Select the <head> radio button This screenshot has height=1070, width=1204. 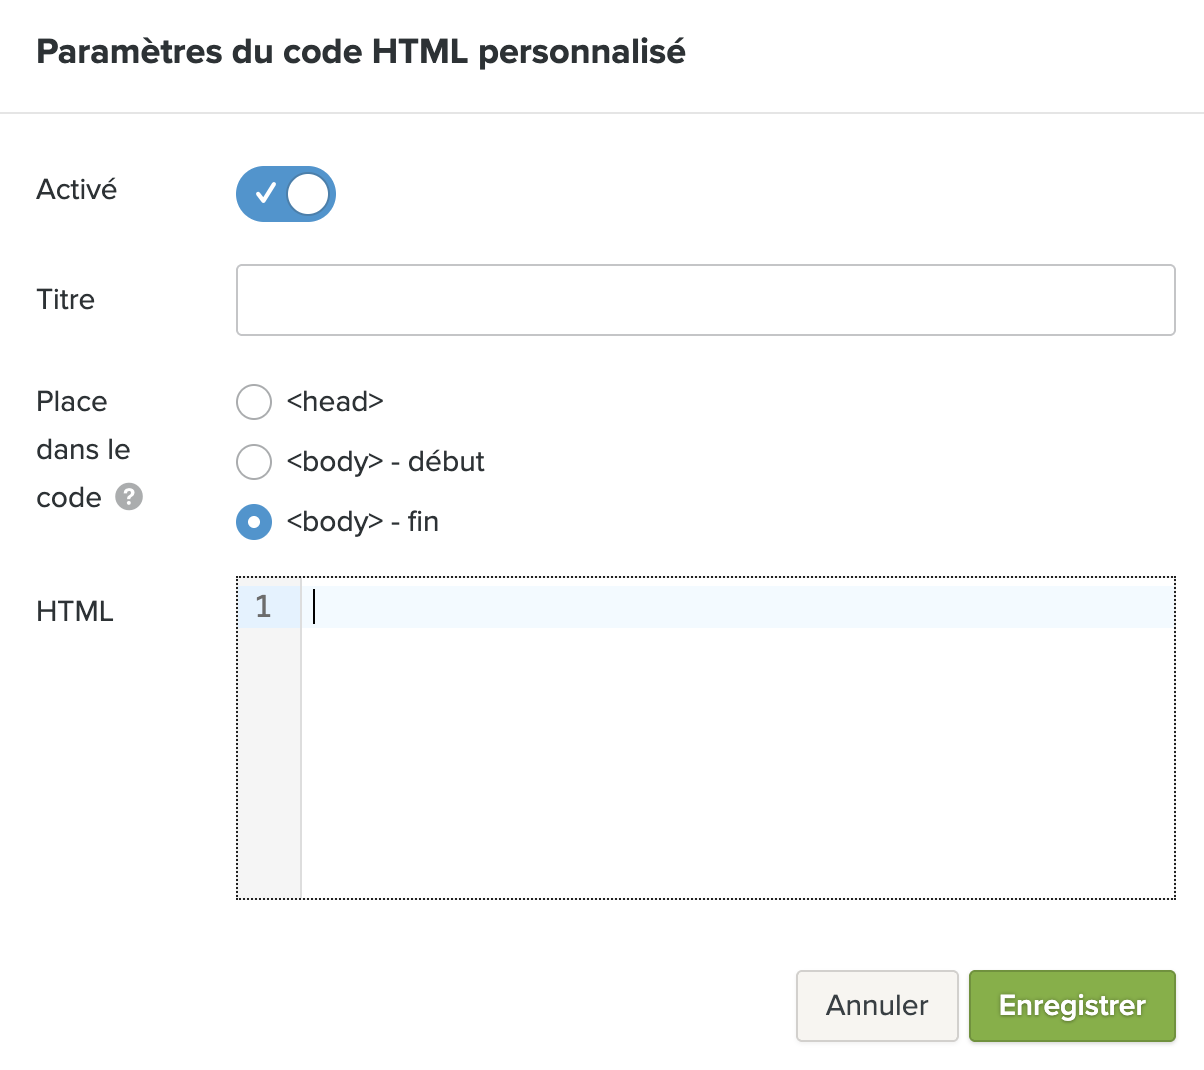tap(254, 402)
